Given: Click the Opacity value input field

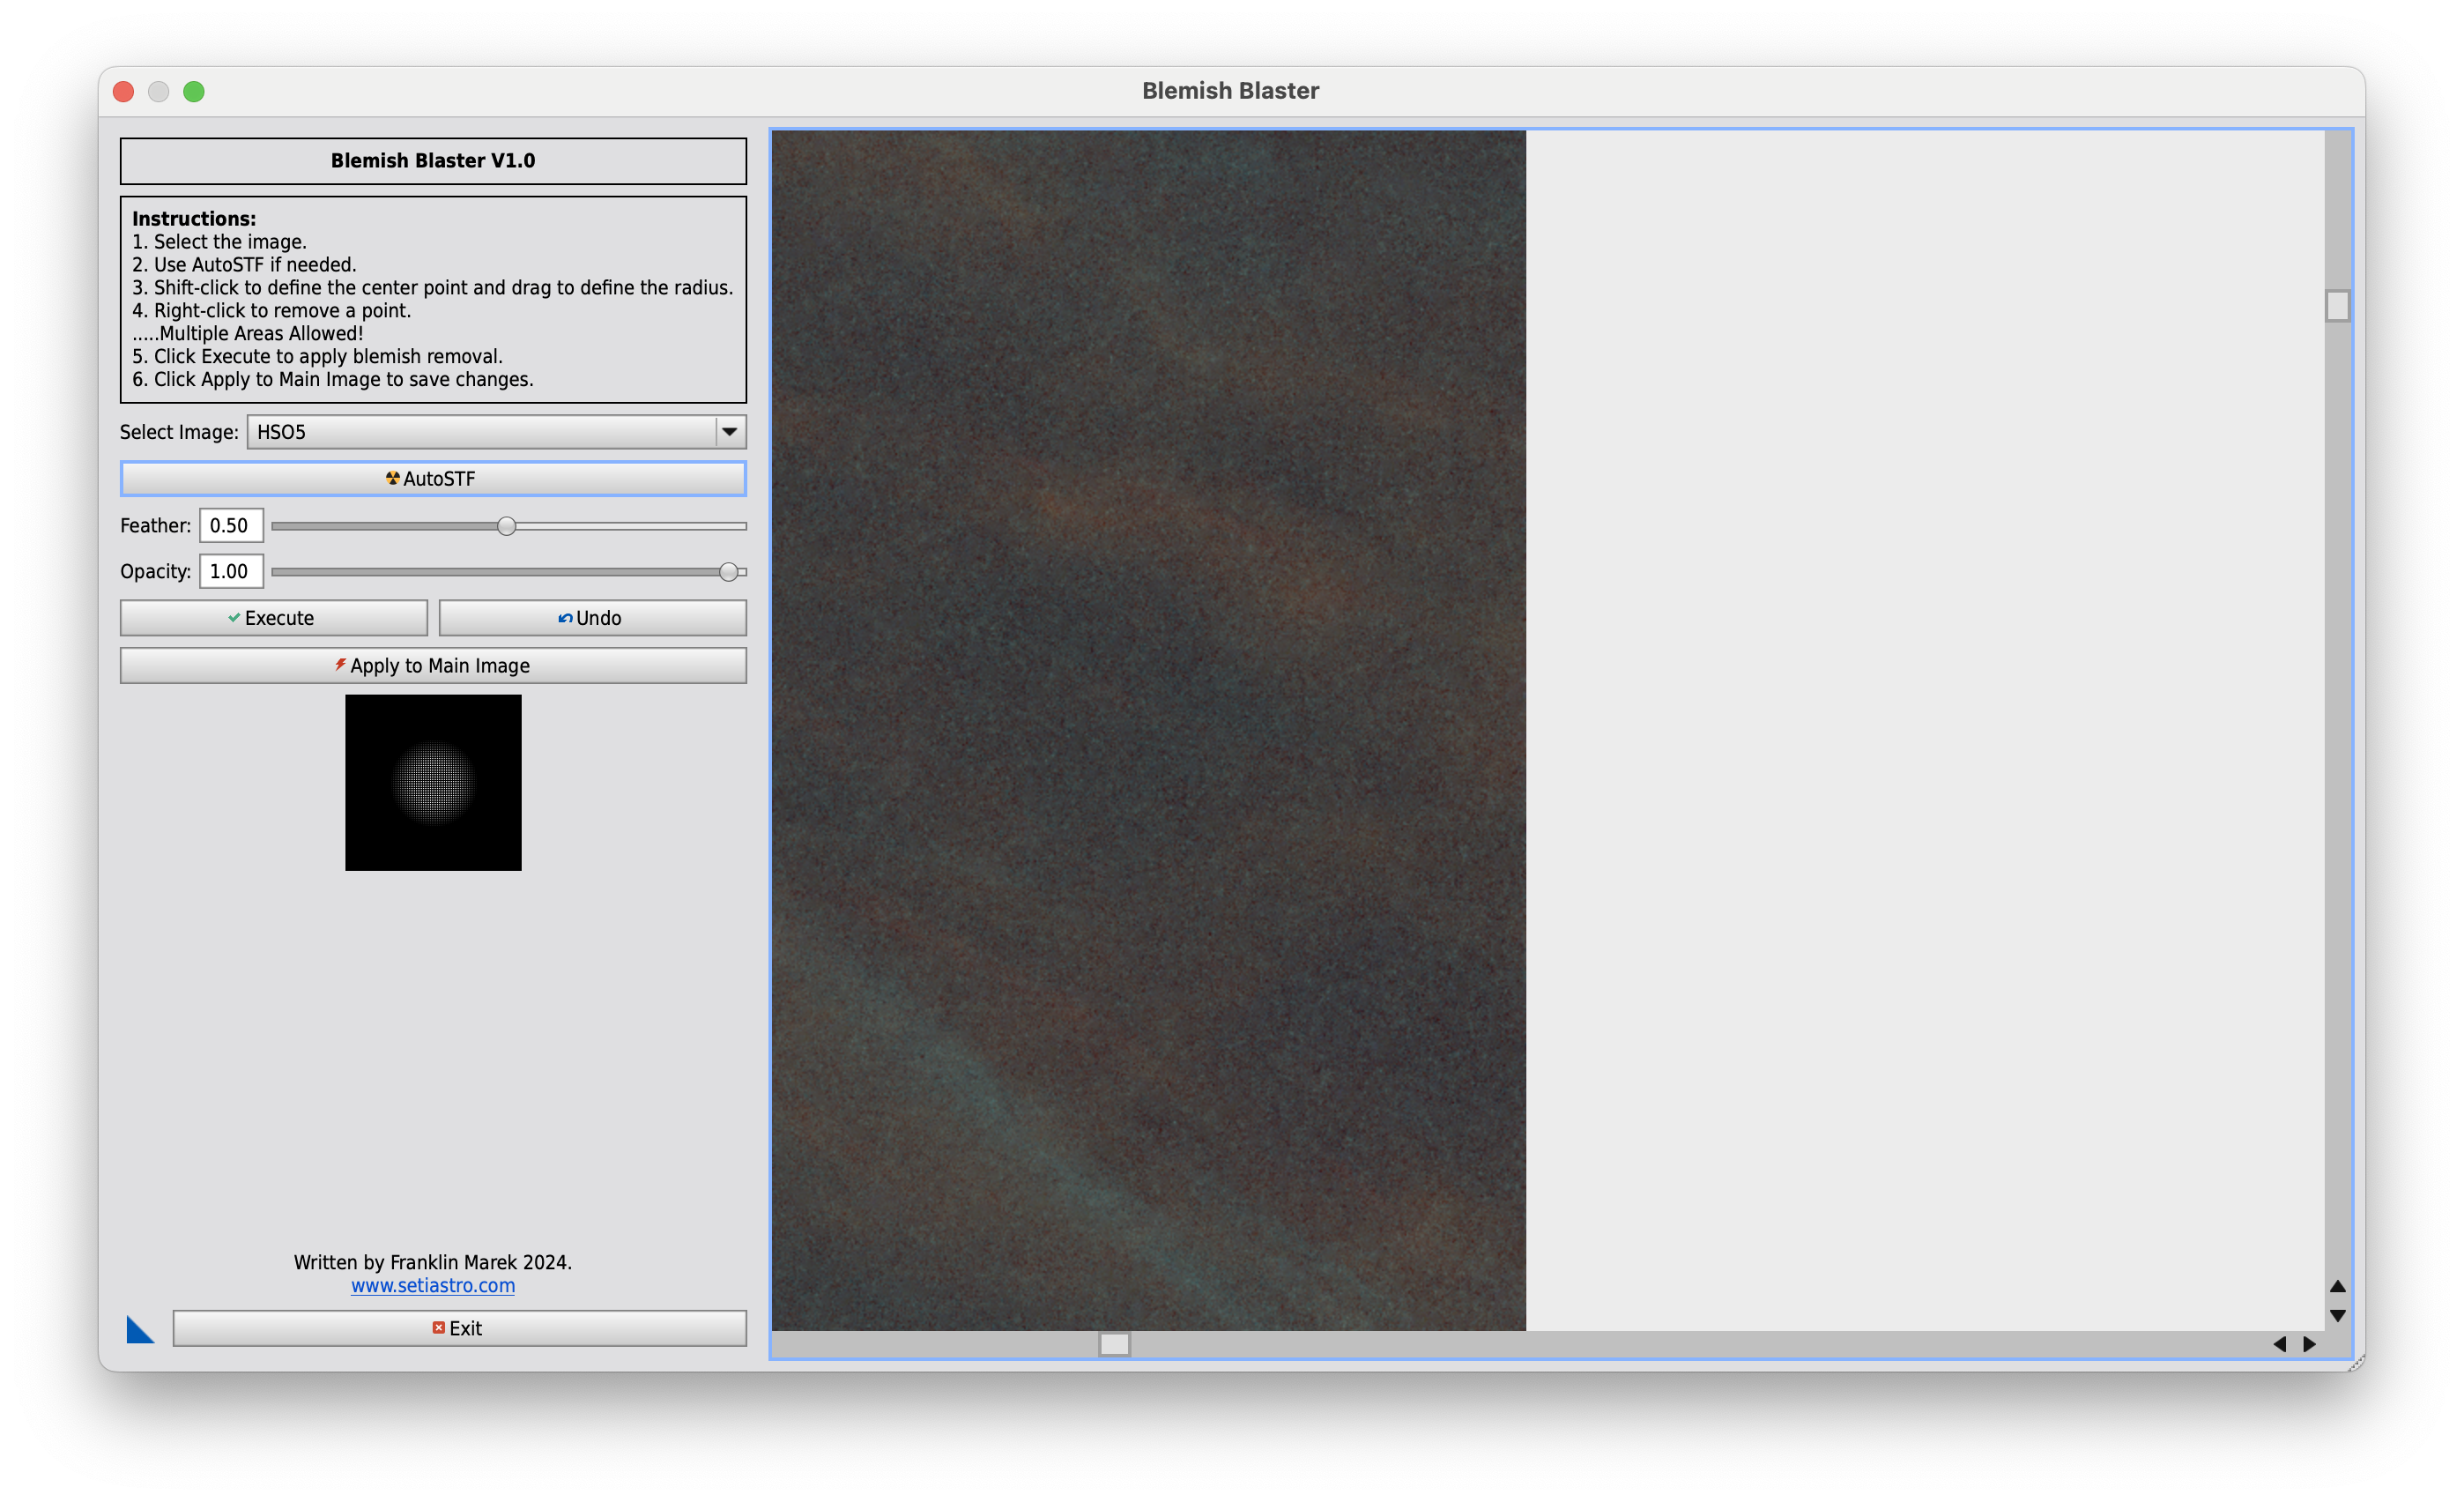Looking at the screenshot, I should (231, 571).
